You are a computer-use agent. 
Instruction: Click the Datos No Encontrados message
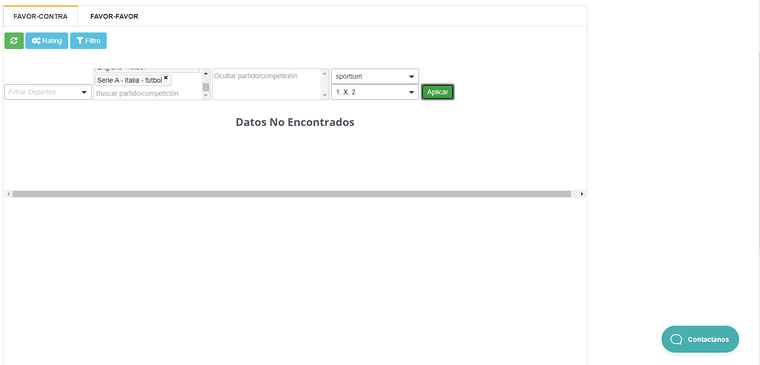pos(295,122)
